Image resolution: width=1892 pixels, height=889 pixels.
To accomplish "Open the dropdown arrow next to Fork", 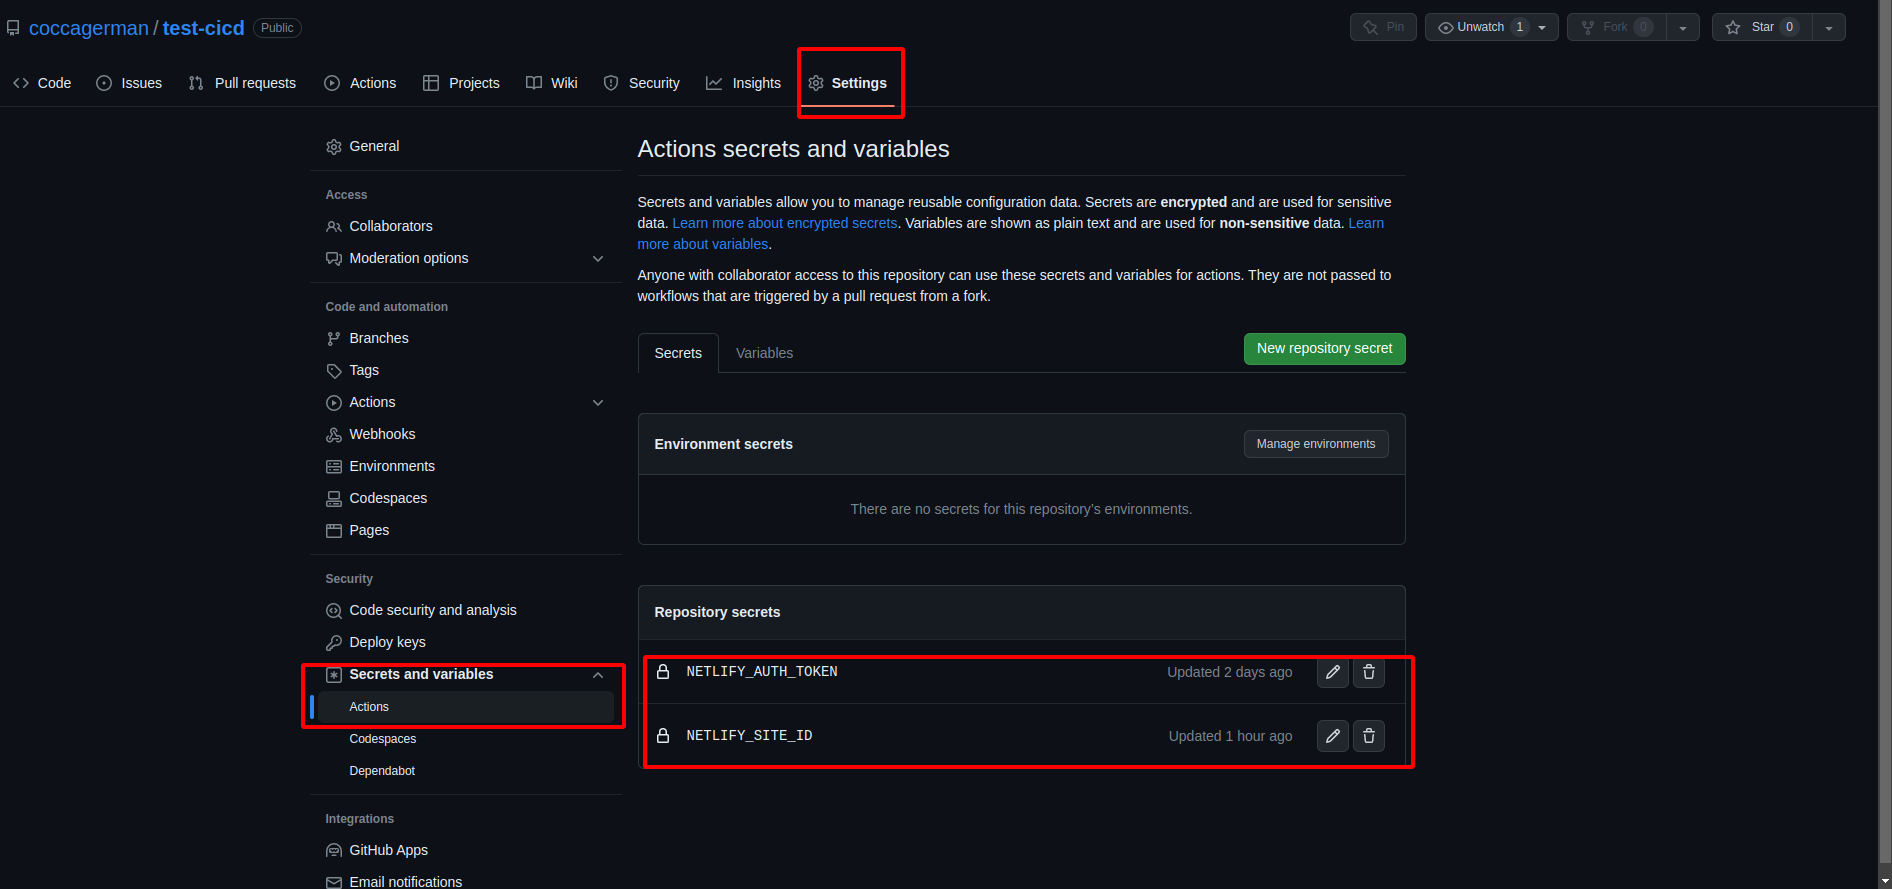I will tap(1683, 28).
